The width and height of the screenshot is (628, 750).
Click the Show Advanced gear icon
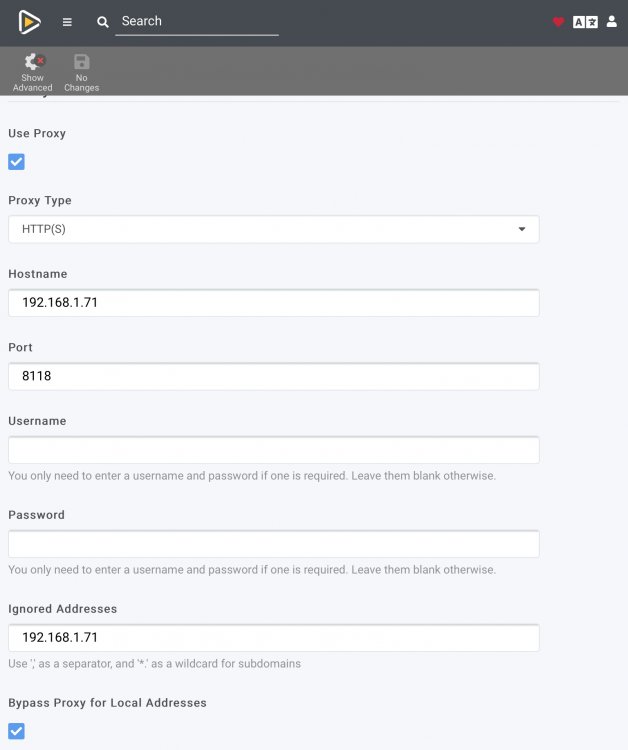tap(34, 62)
